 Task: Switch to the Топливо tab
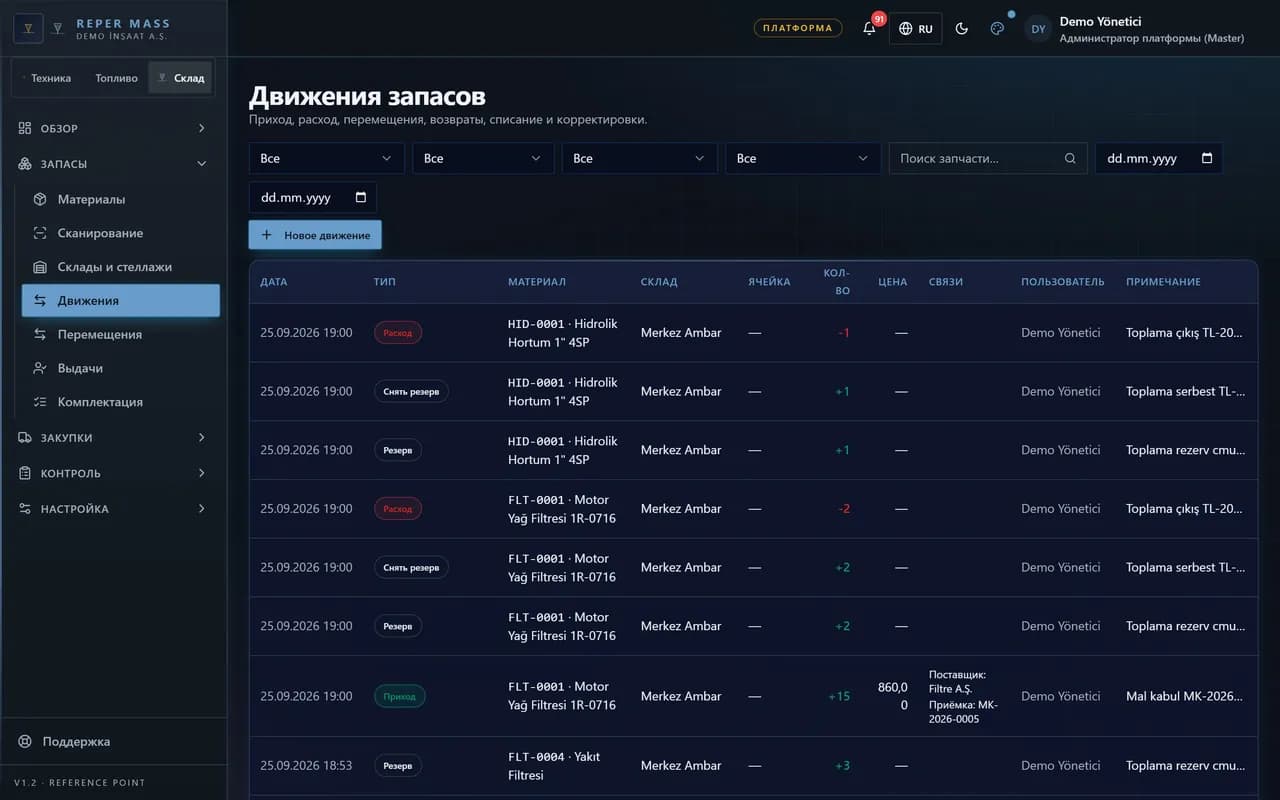[x=116, y=78]
